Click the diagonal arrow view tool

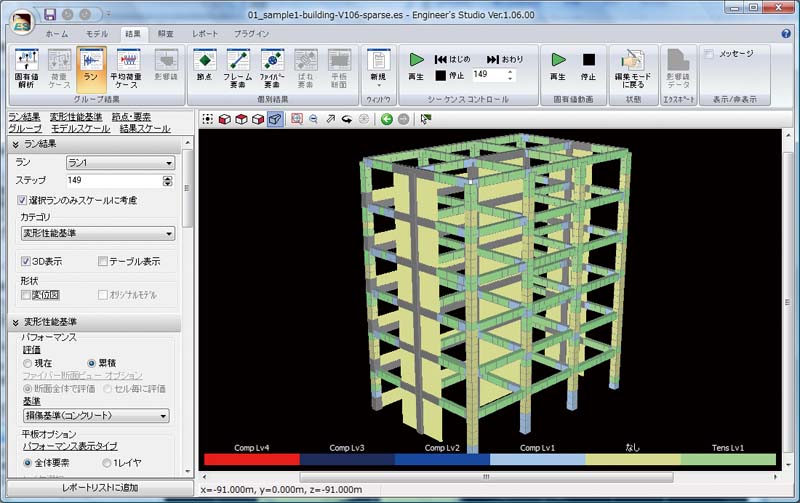tap(331, 119)
